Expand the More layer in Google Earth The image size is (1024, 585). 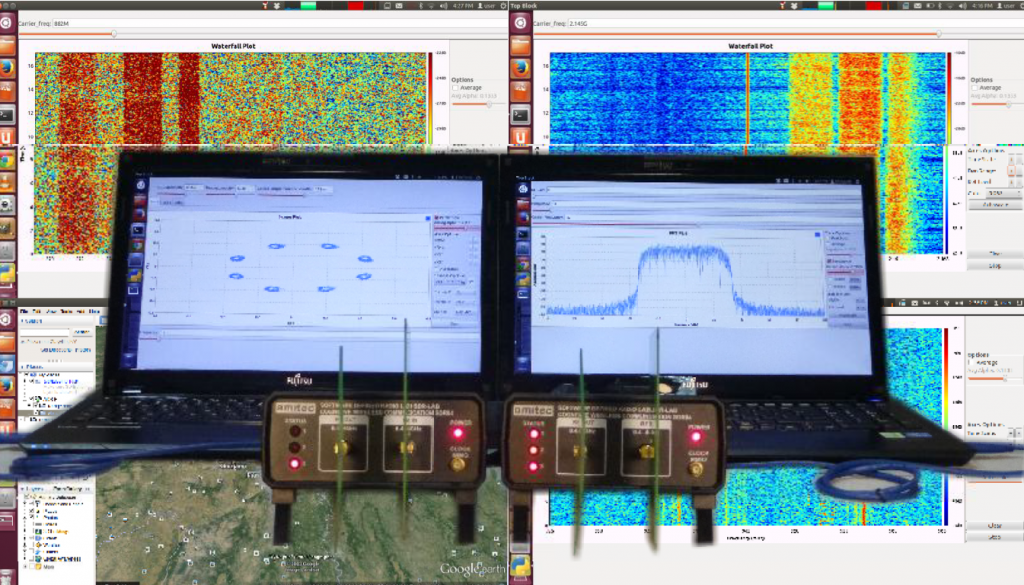coord(26,567)
